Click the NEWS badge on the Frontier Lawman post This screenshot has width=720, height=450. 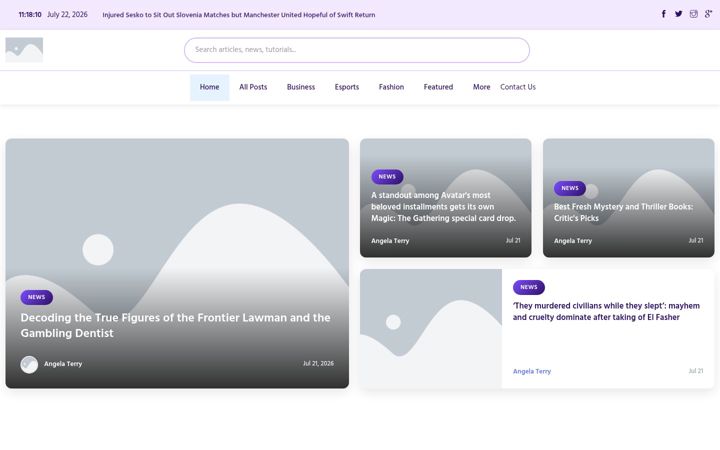(37, 297)
